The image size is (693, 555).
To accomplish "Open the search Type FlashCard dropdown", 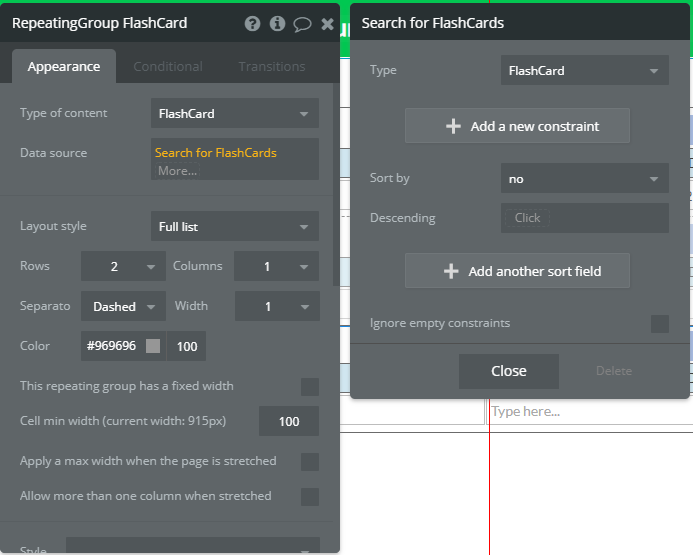I will [584, 70].
